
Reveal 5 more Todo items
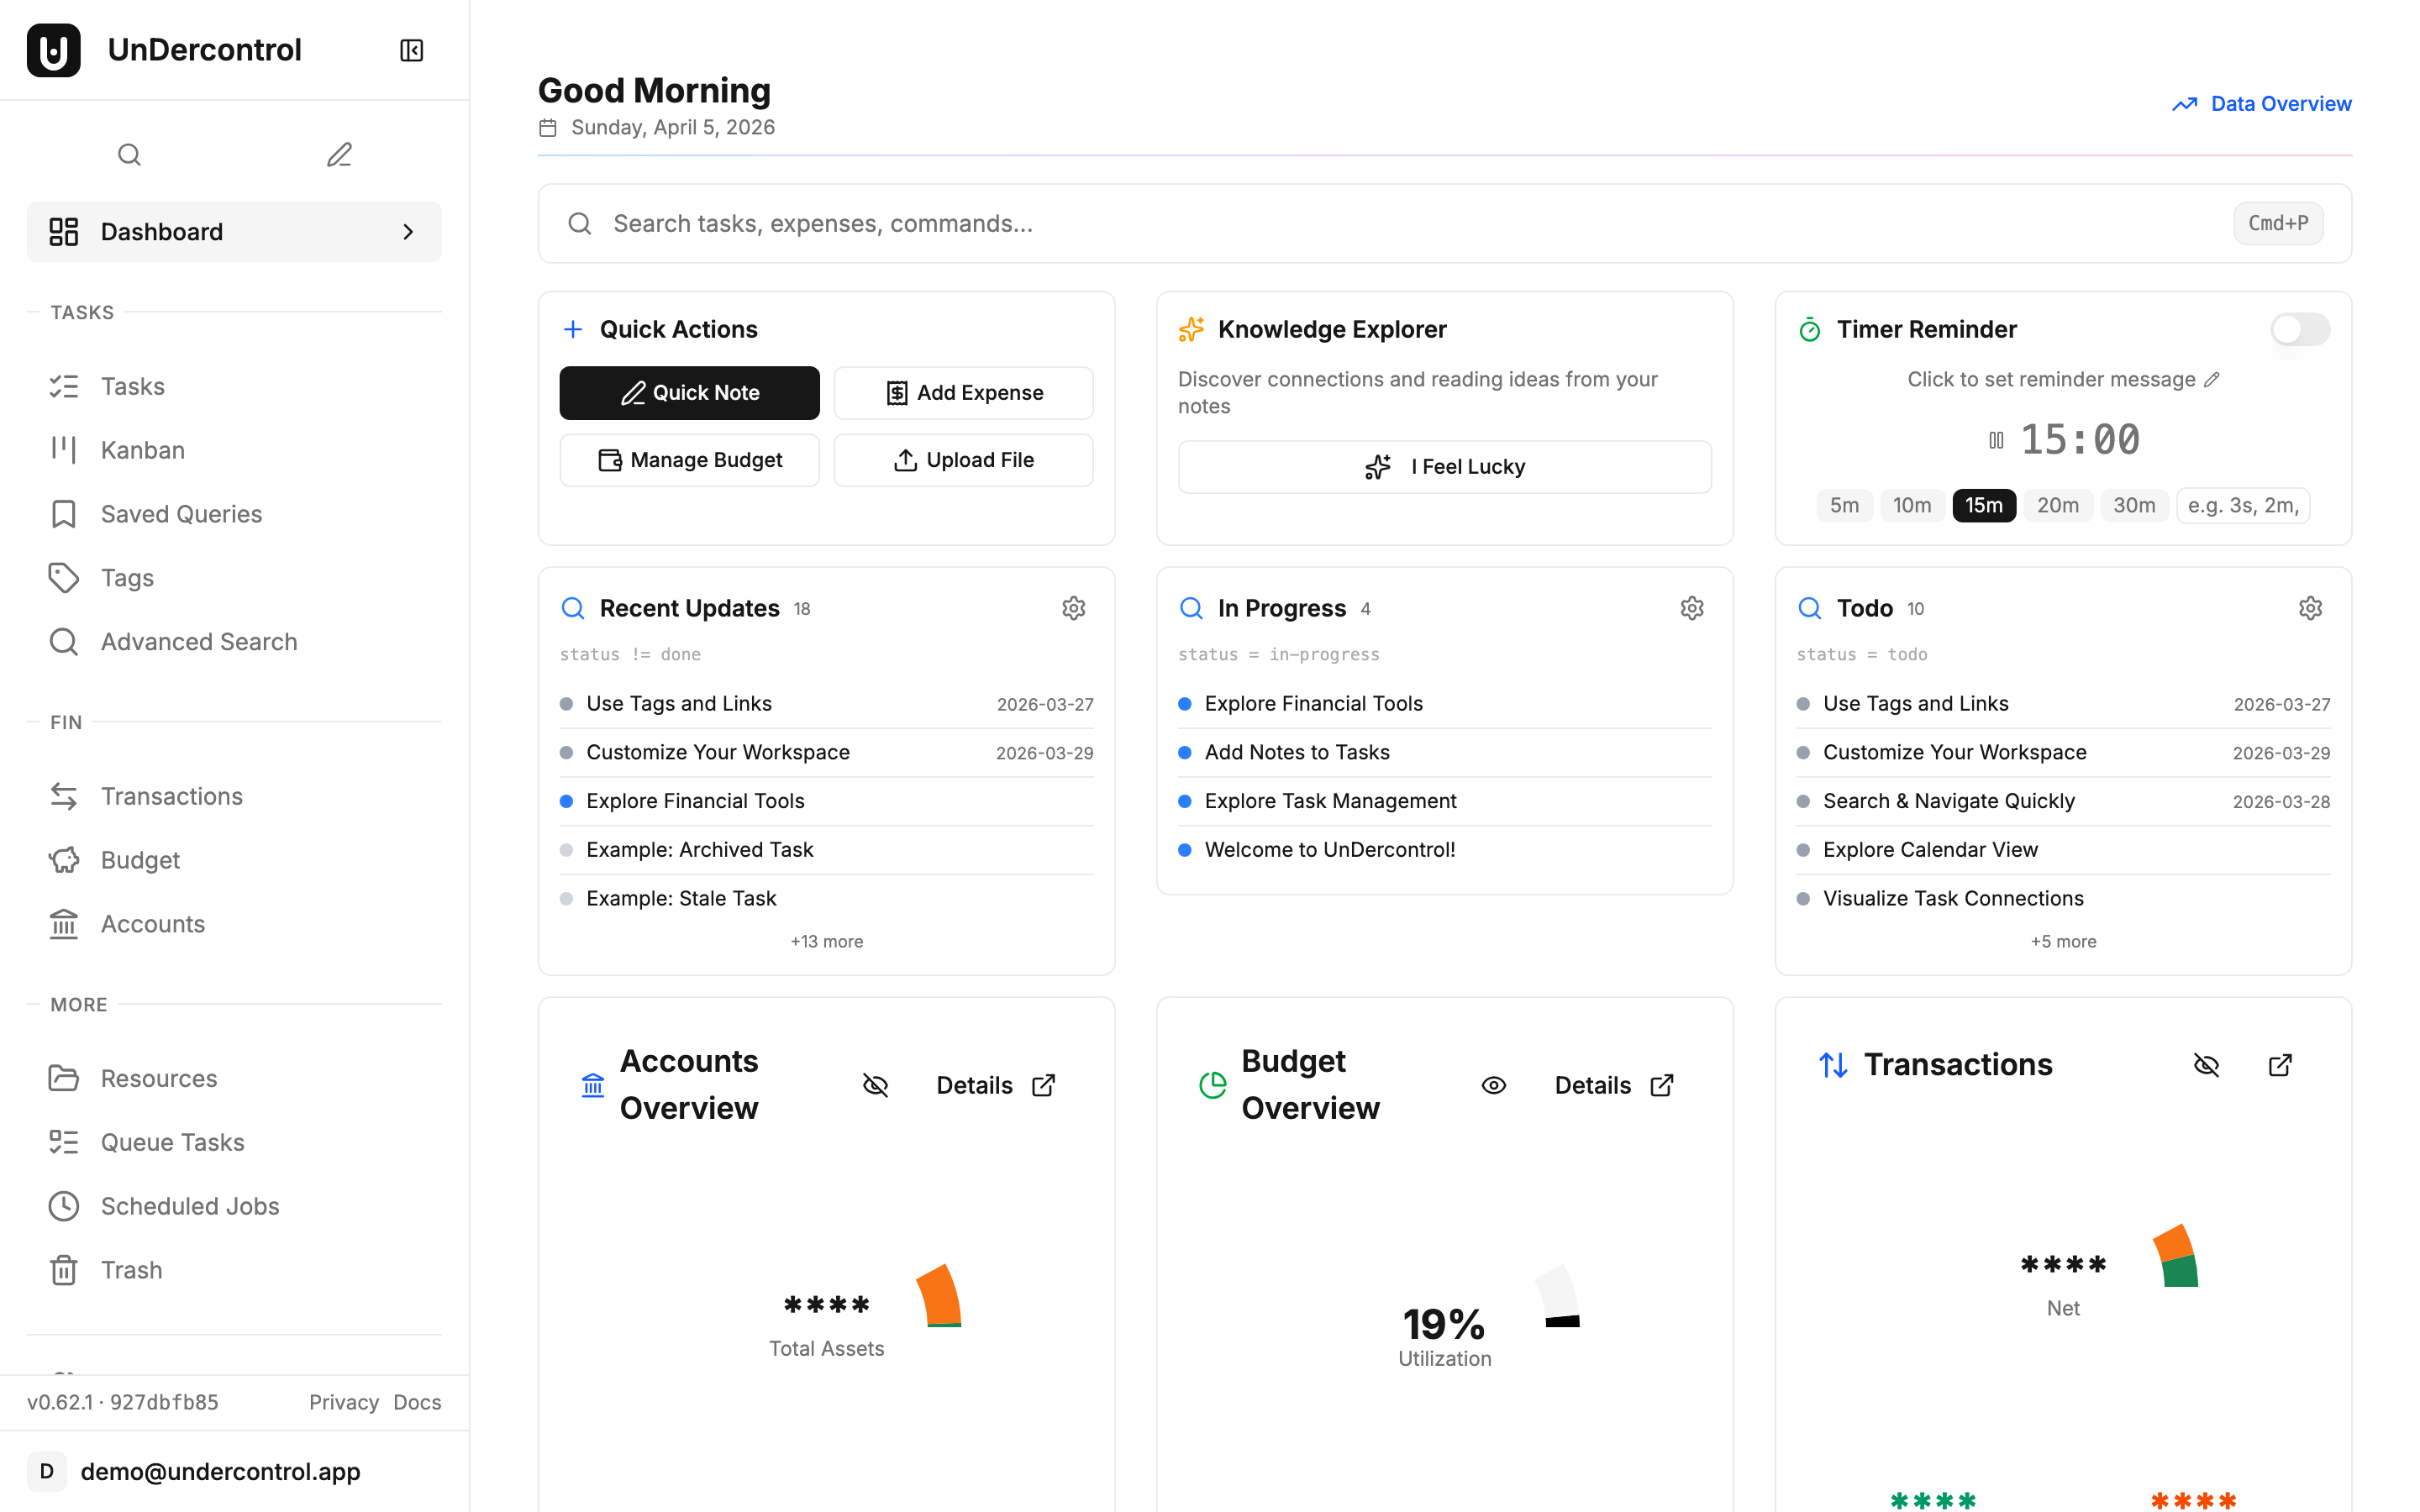coord(2062,940)
